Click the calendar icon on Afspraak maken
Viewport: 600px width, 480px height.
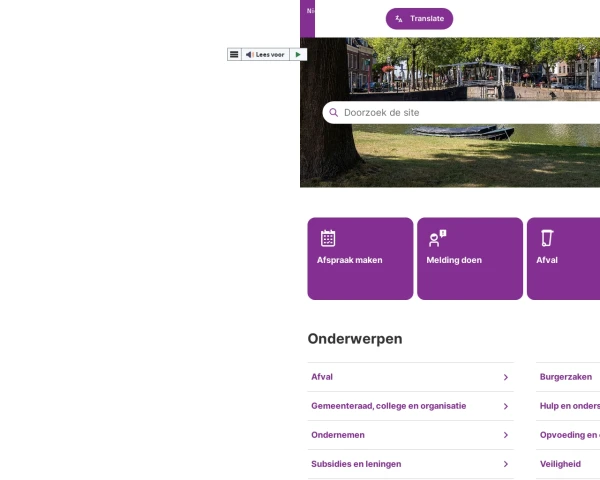[328, 238]
